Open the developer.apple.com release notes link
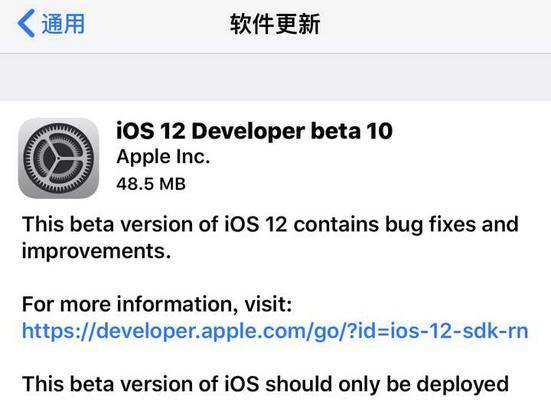The height and width of the screenshot is (400, 551). (x=275, y=331)
